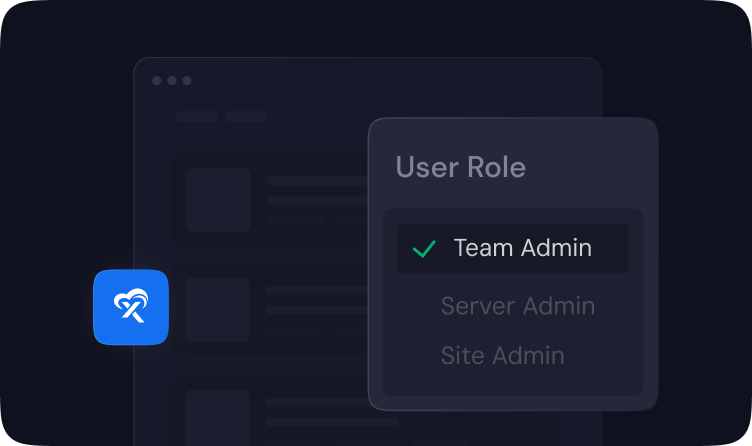Click the top list item's title line
The image size is (752, 446).
coord(316,182)
